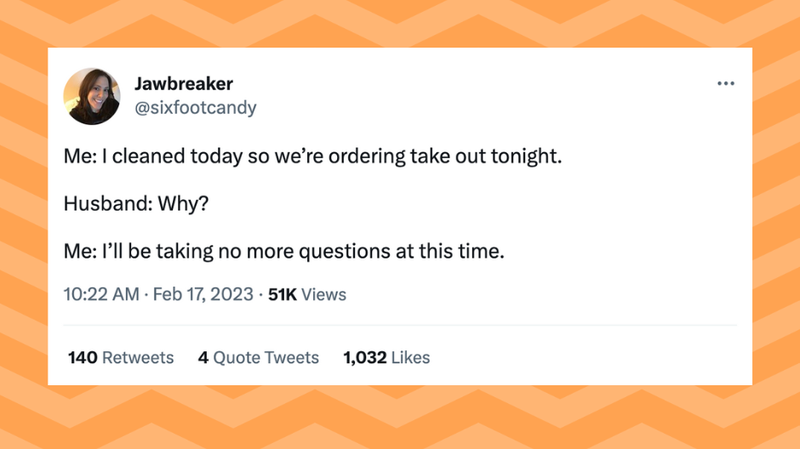The image size is (800, 449).
Task: Show who liked via Likes label
Action: coord(411,358)
